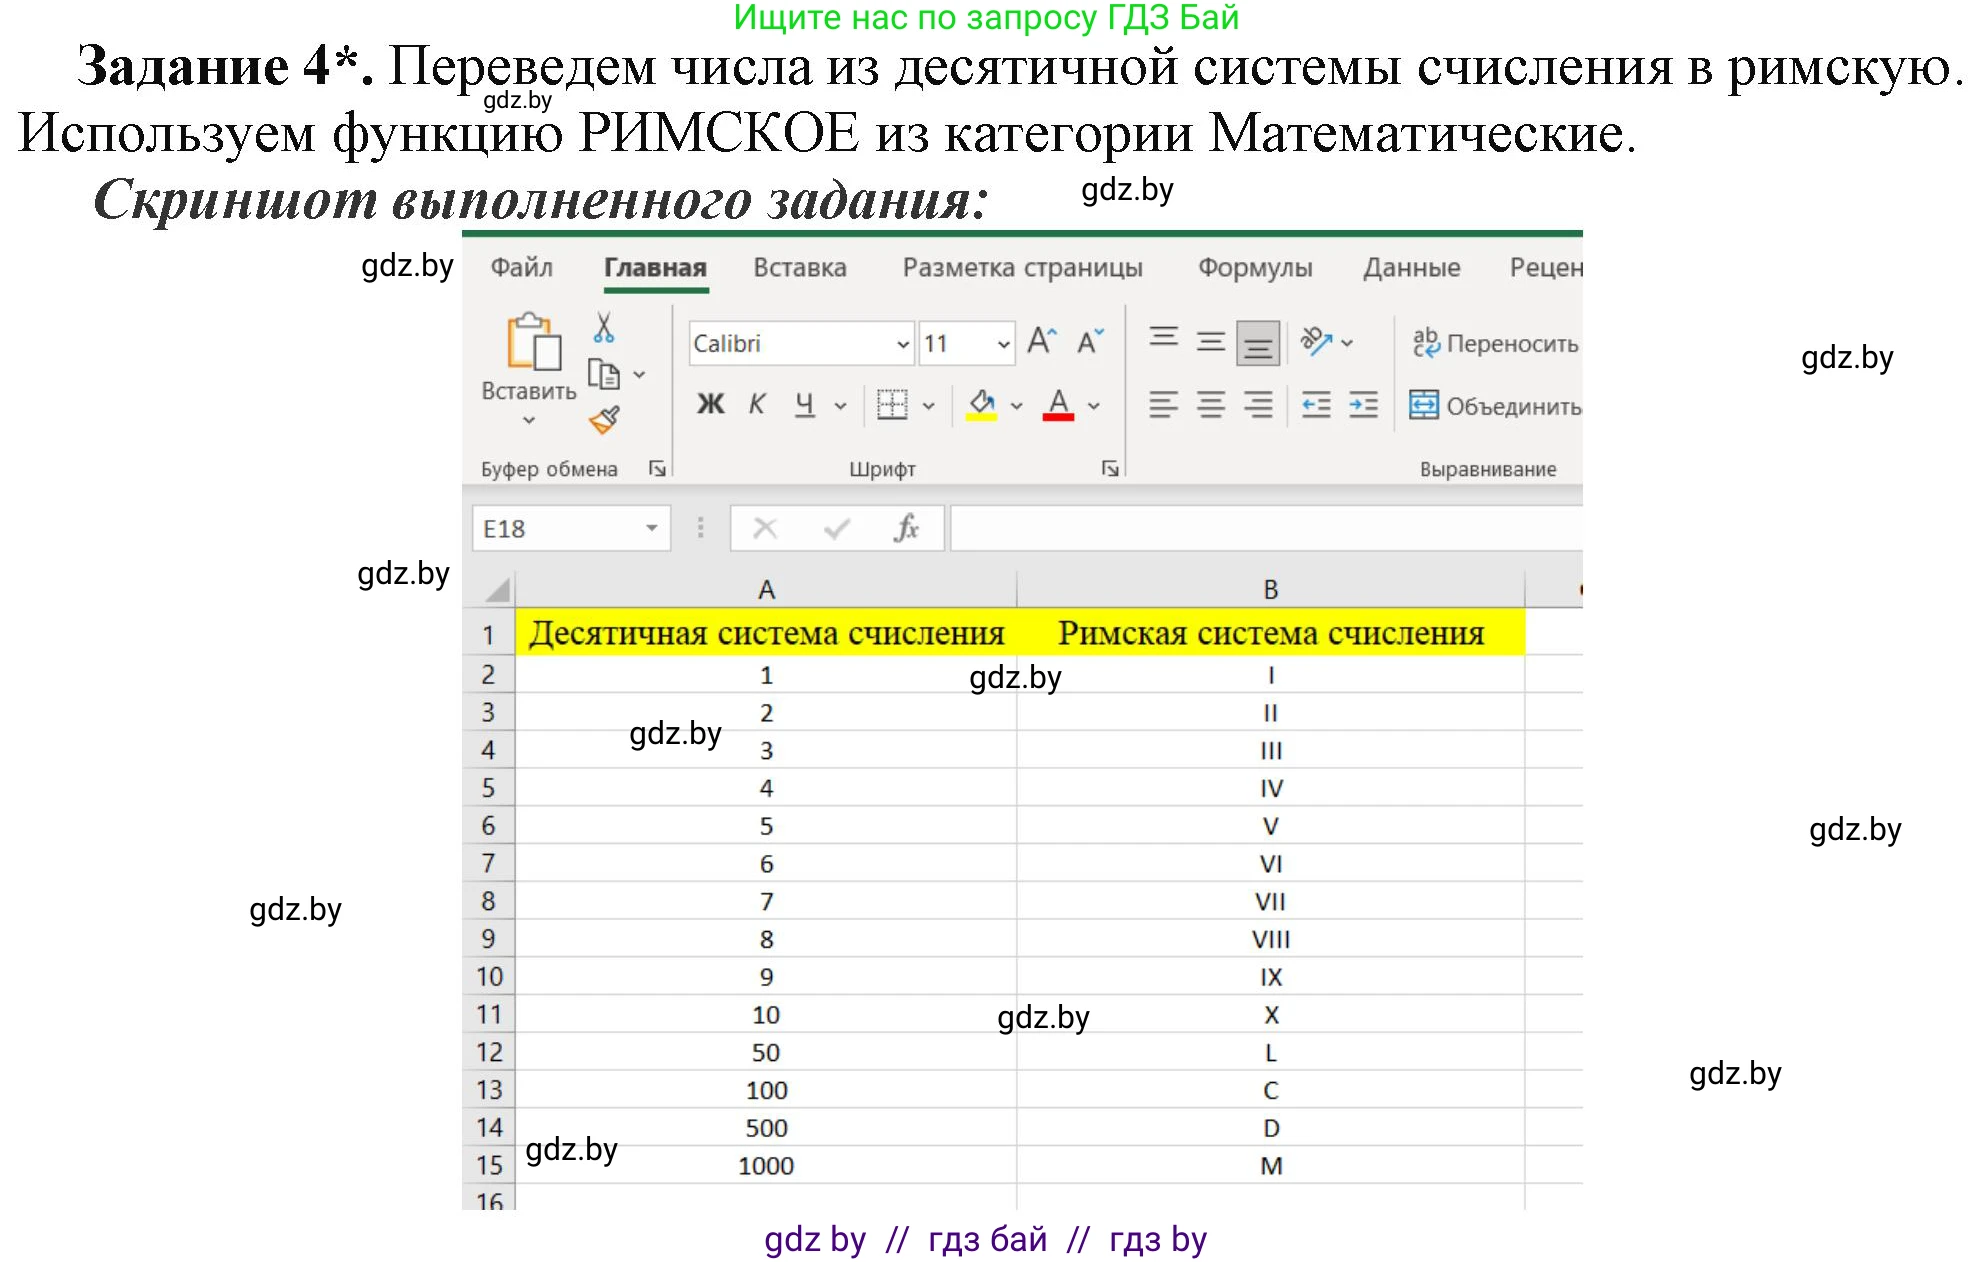Open Insert Function (fx) dialog

[x=905, y=529]
